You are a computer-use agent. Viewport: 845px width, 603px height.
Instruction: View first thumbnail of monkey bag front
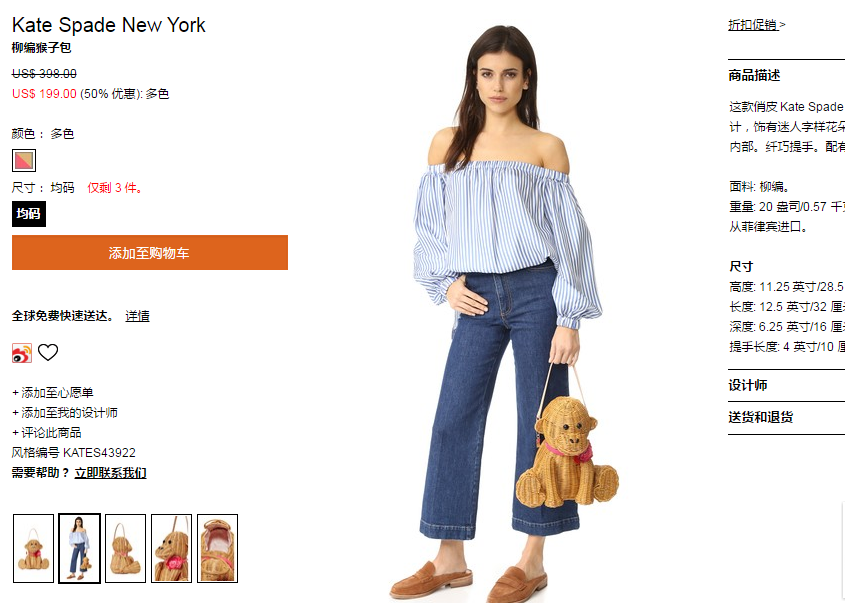tap(33, 548)
